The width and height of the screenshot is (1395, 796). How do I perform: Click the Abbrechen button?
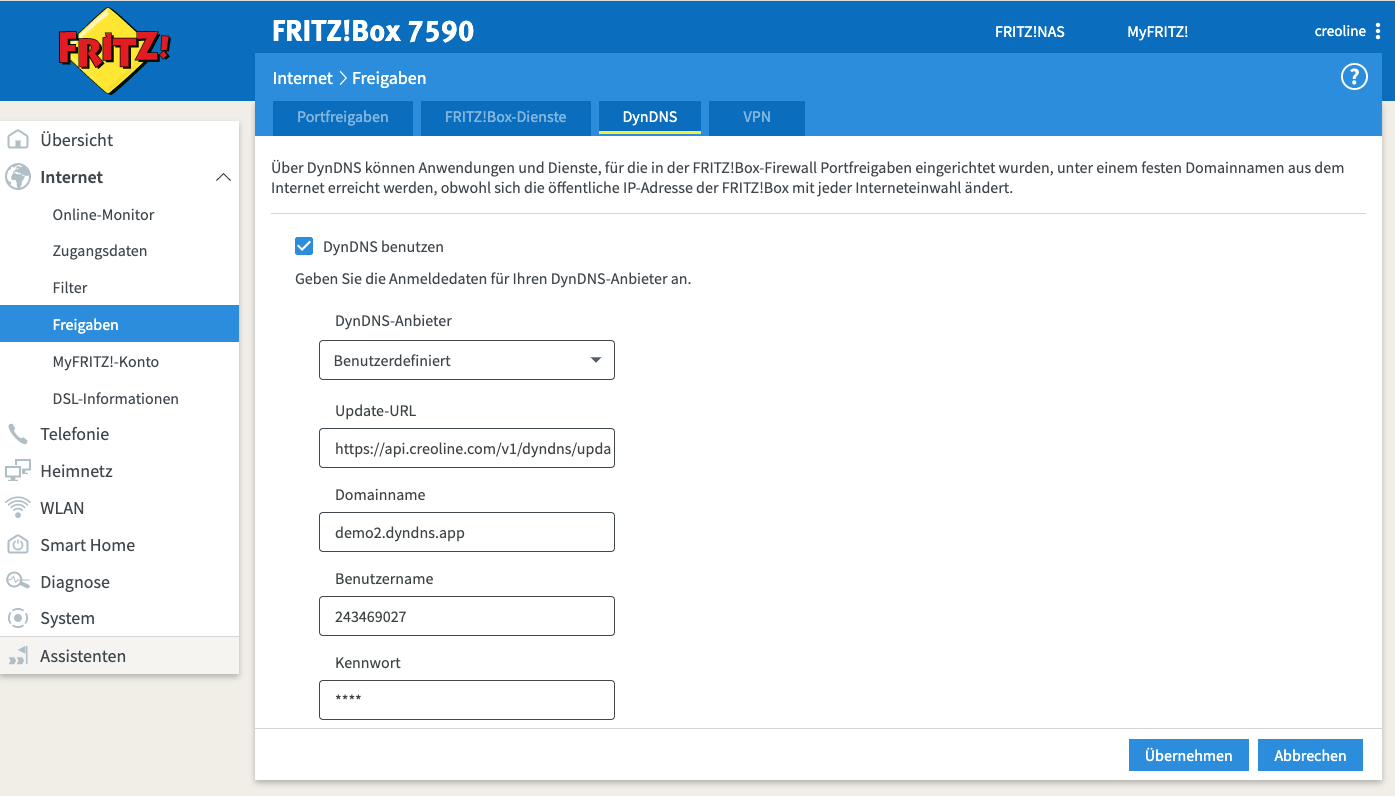coord(1310,755)
